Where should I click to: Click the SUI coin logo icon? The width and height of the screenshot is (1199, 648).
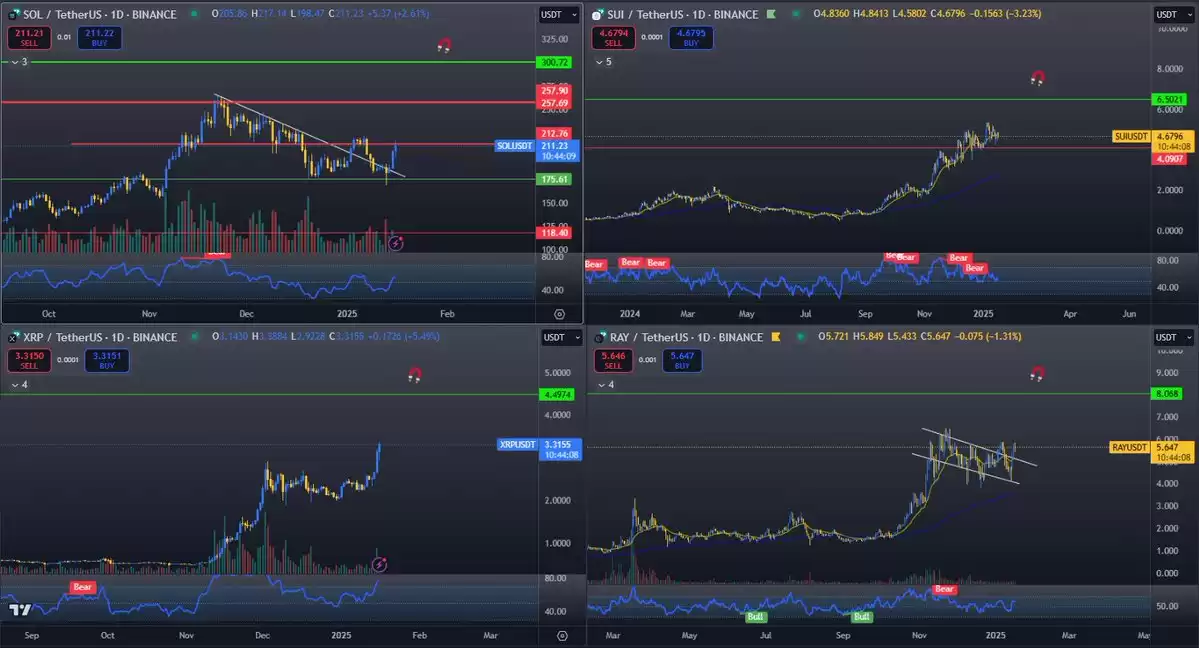tap(598, 14)
